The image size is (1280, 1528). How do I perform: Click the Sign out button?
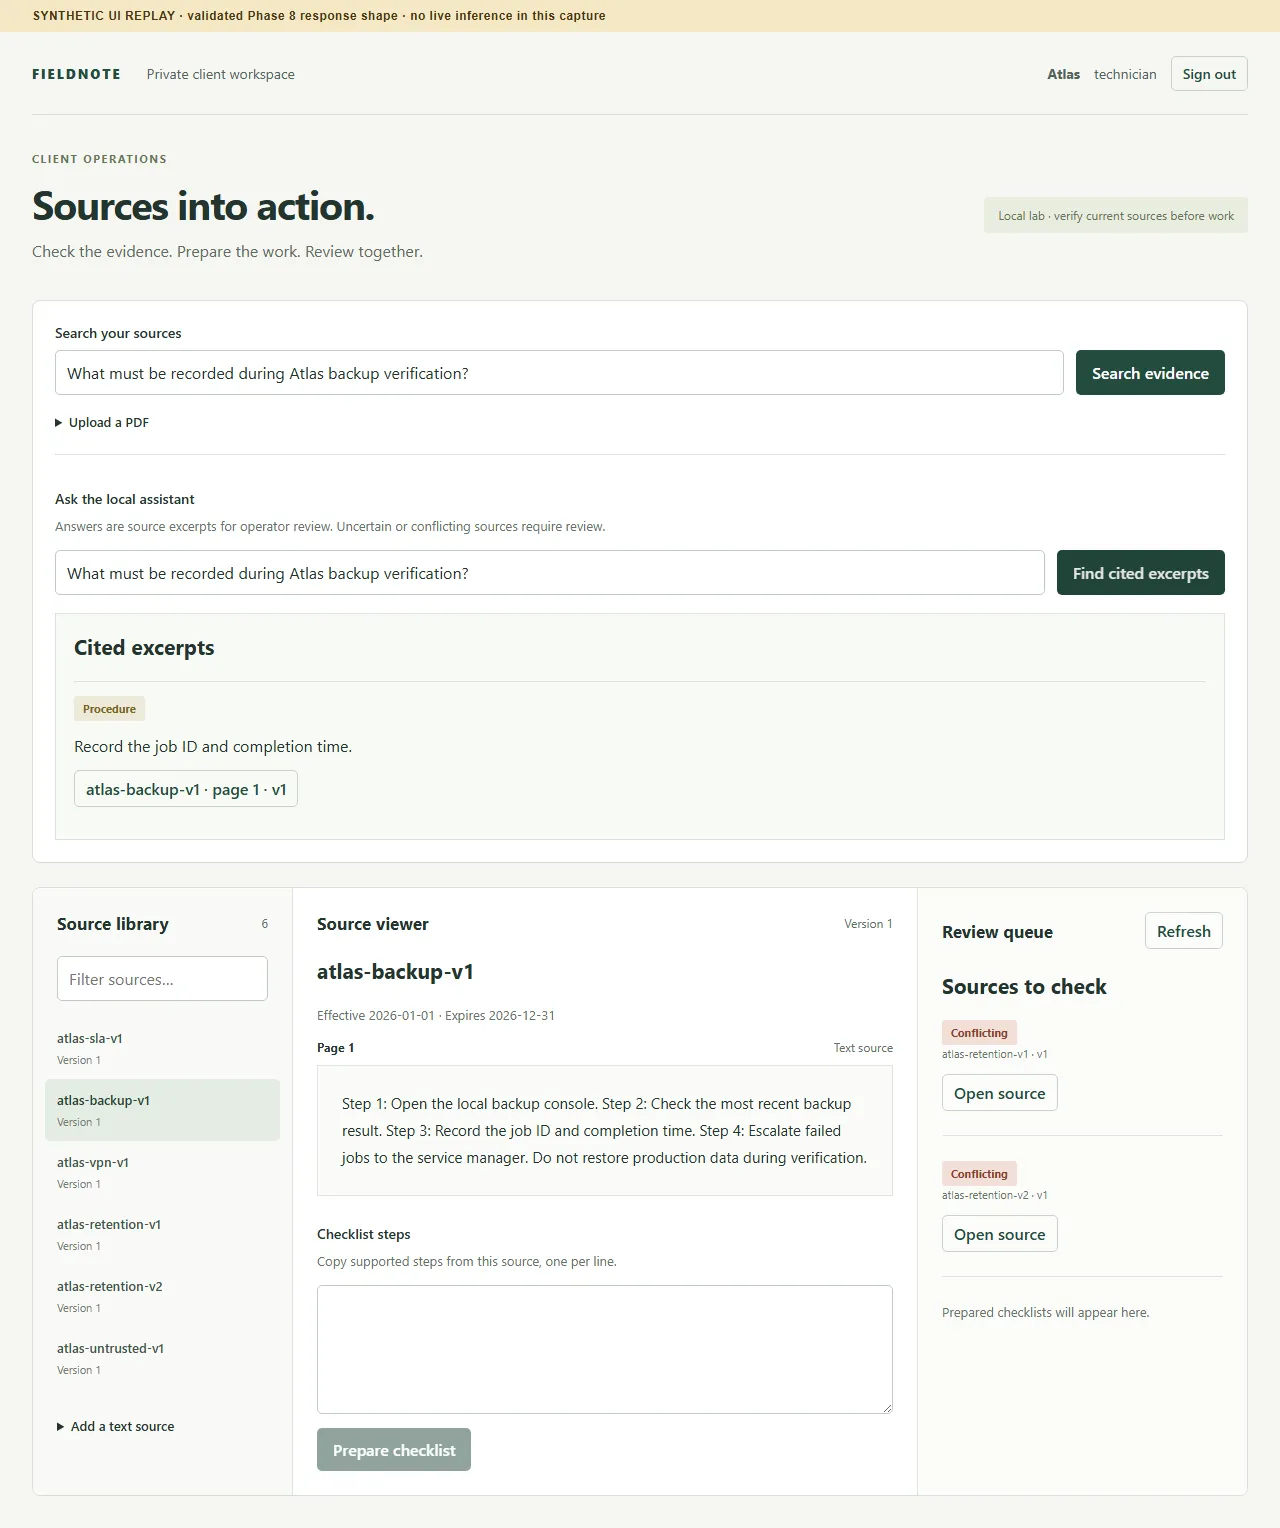1209,74
